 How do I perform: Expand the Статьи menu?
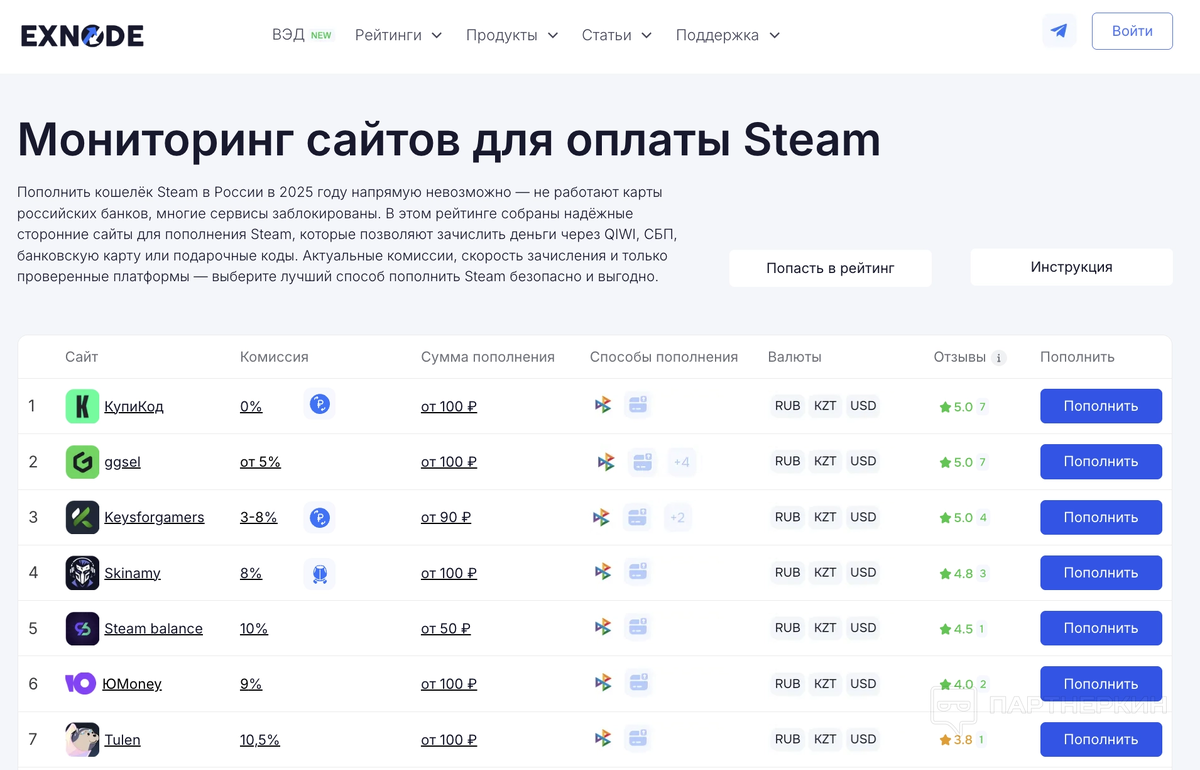tap(616, 35)
